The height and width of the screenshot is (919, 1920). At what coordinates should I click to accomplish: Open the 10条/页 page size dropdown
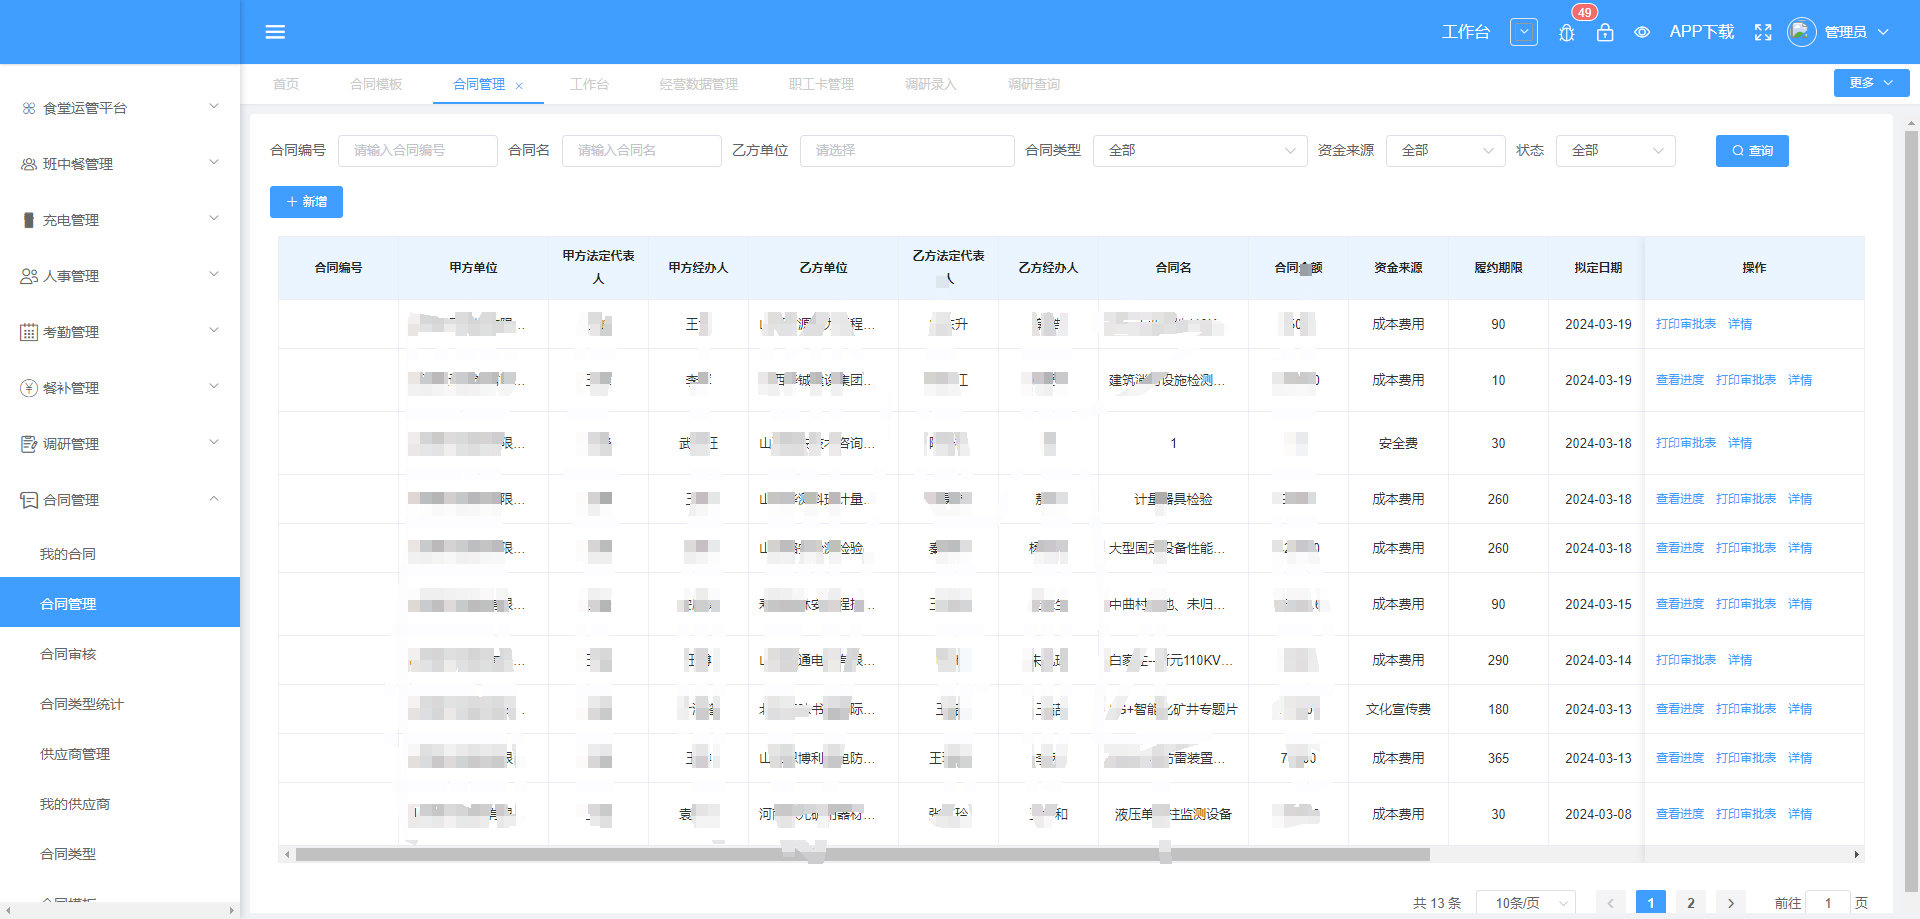1526,903
